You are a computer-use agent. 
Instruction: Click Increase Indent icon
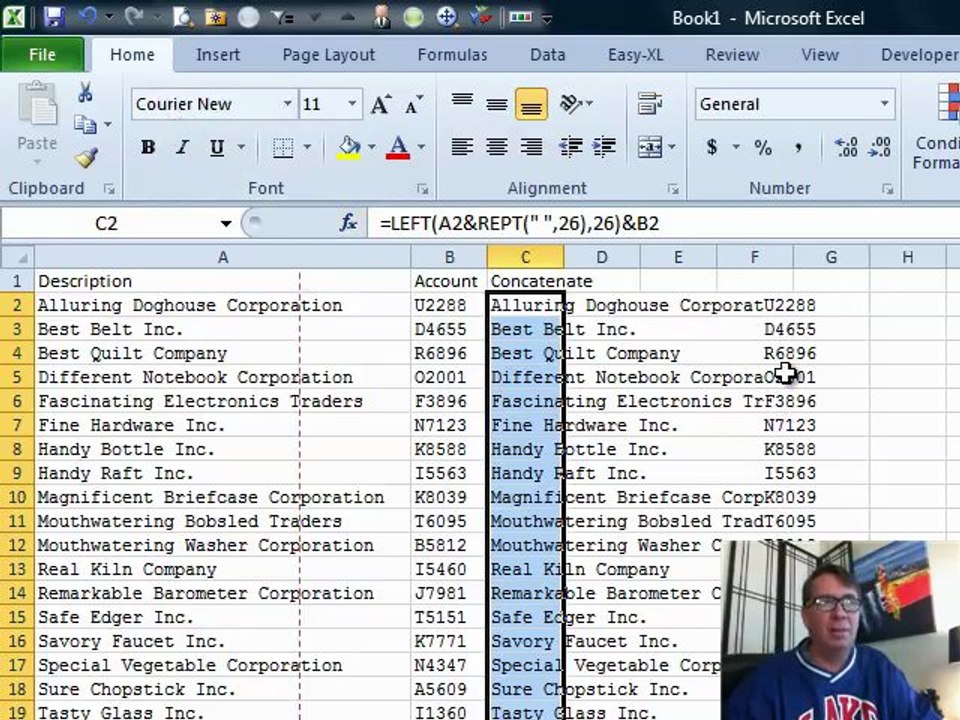click(604, 148)
